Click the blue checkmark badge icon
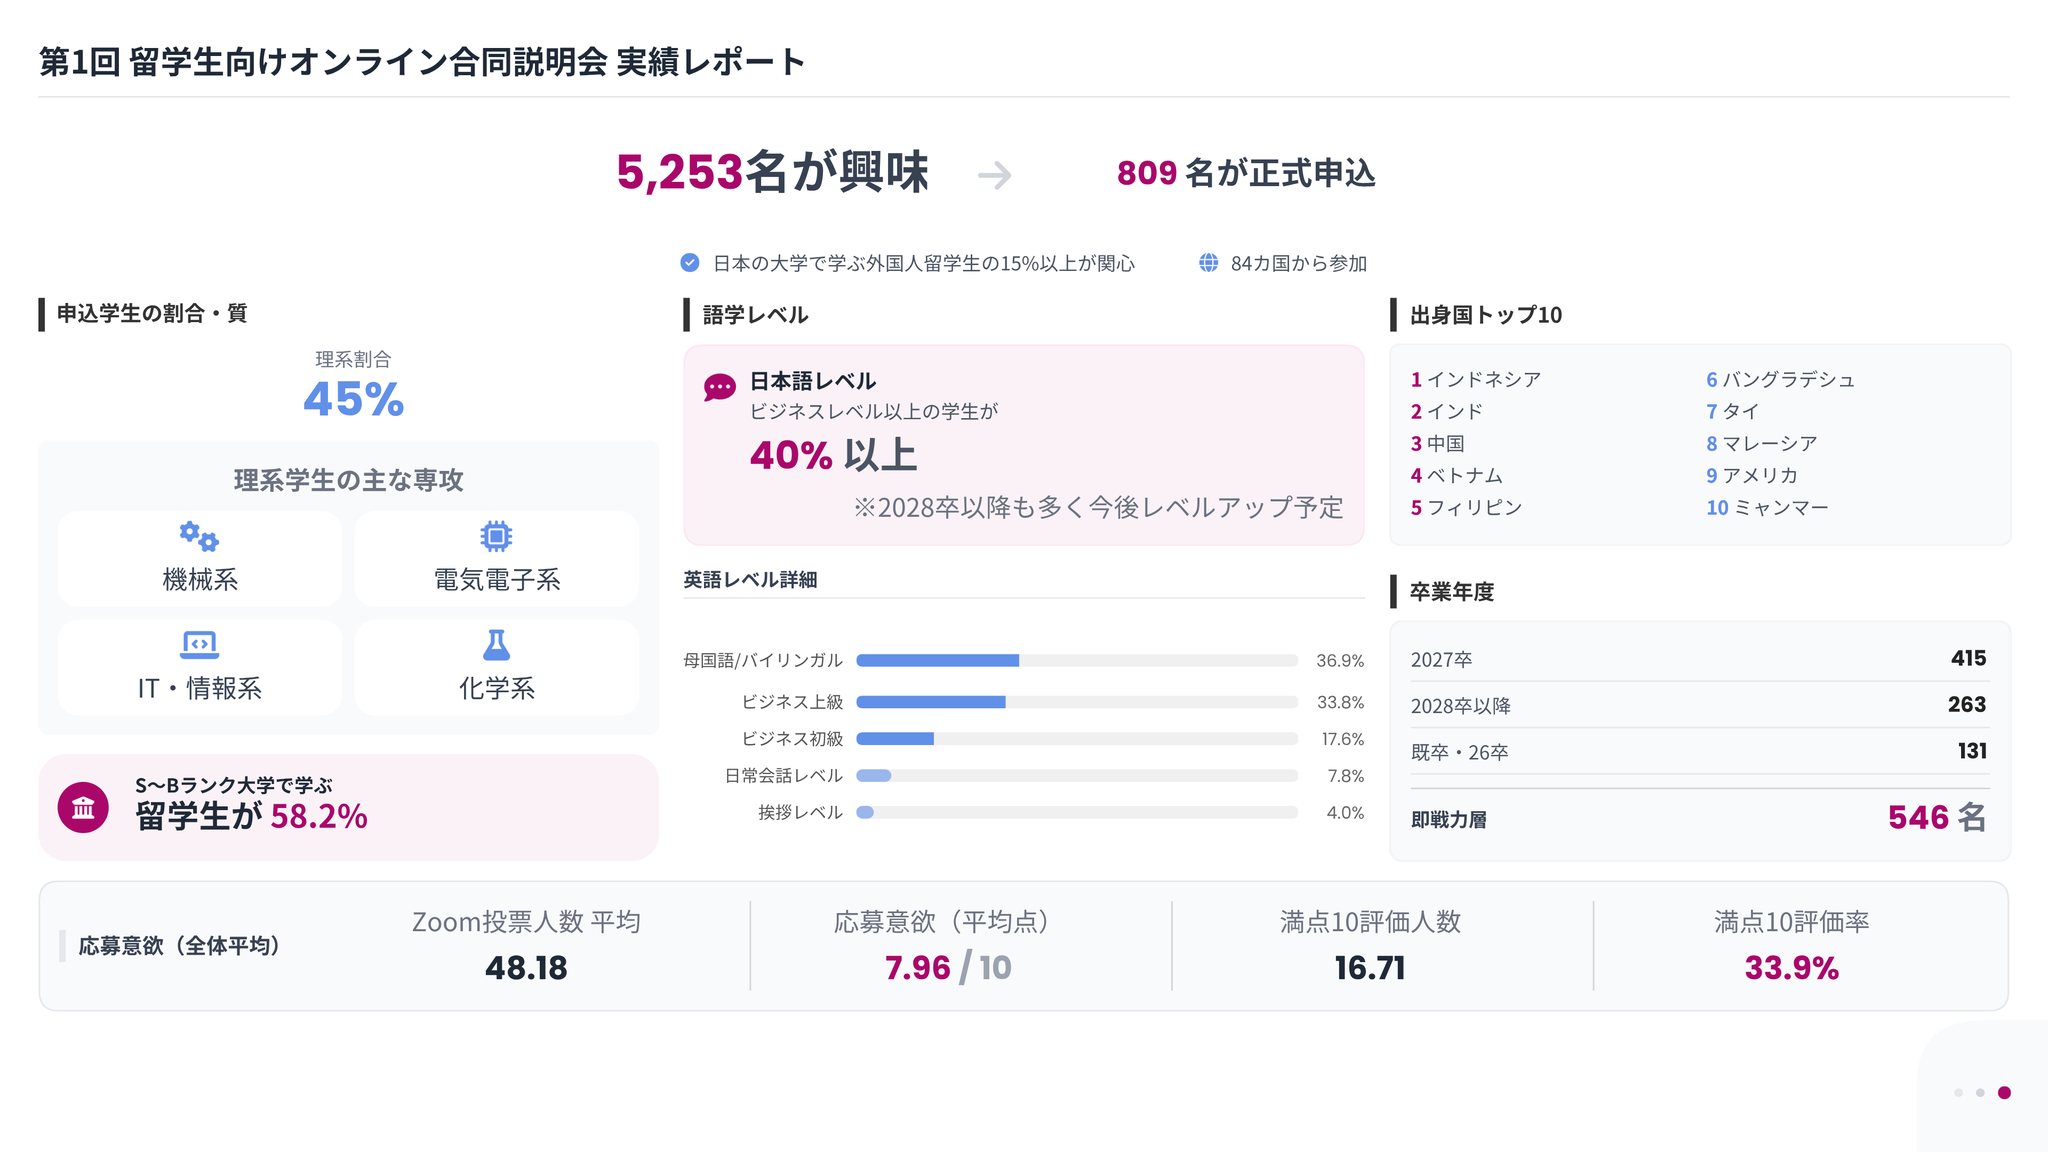The image size is (2048, 1152). [x=690, y=263]
